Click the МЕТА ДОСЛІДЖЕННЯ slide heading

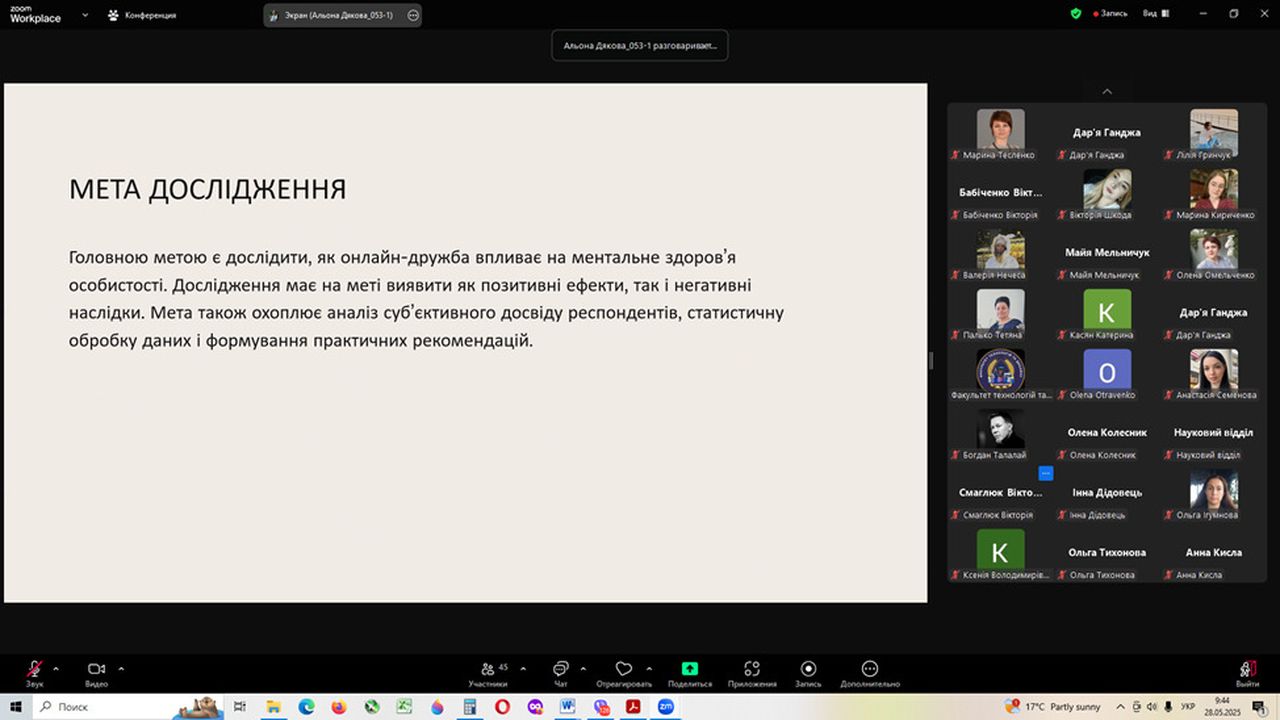207,190
